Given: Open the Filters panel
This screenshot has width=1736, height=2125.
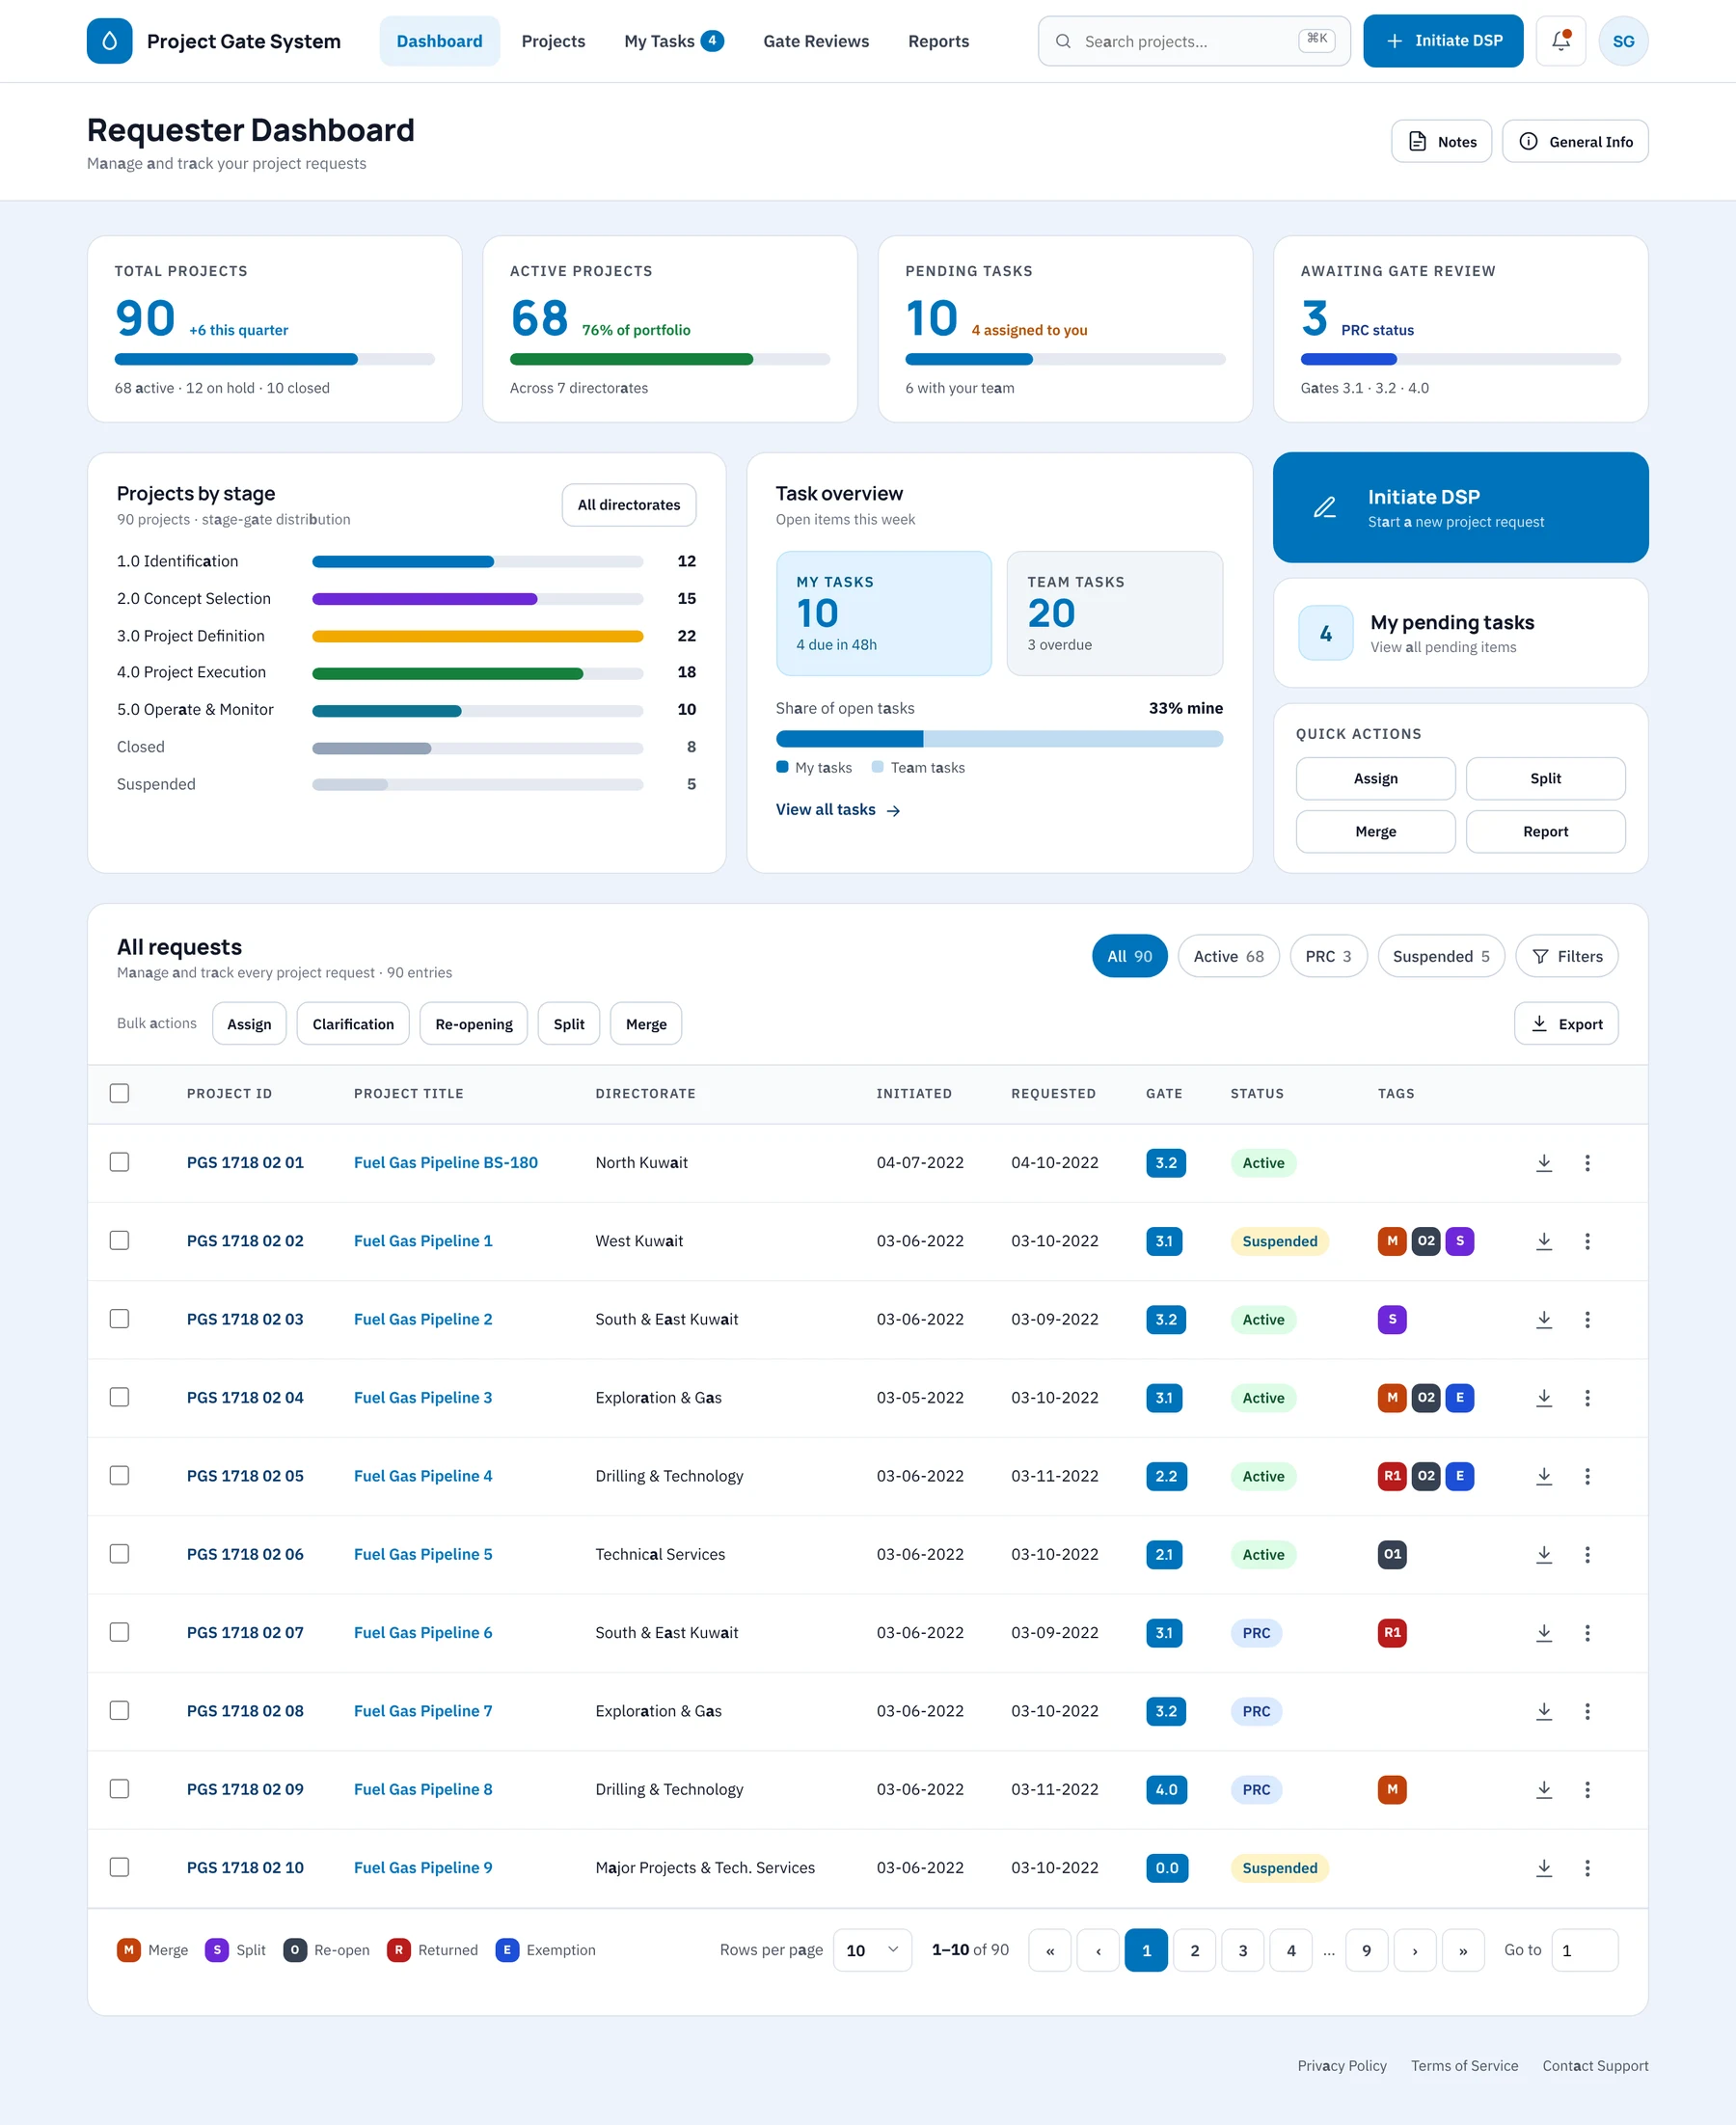Looking at the screenshot, I should [x=1566, y=956].
